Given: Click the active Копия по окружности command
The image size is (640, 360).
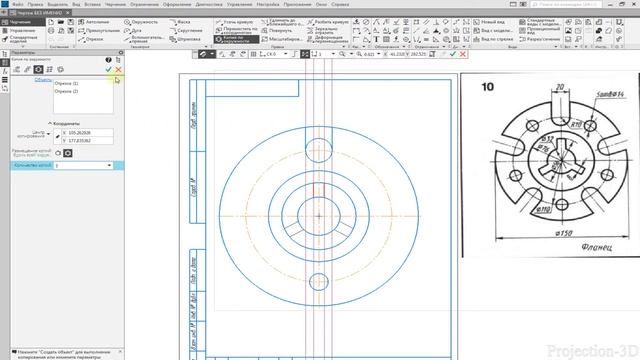Looking at the screenshot, I should click(x=236, y=39).
